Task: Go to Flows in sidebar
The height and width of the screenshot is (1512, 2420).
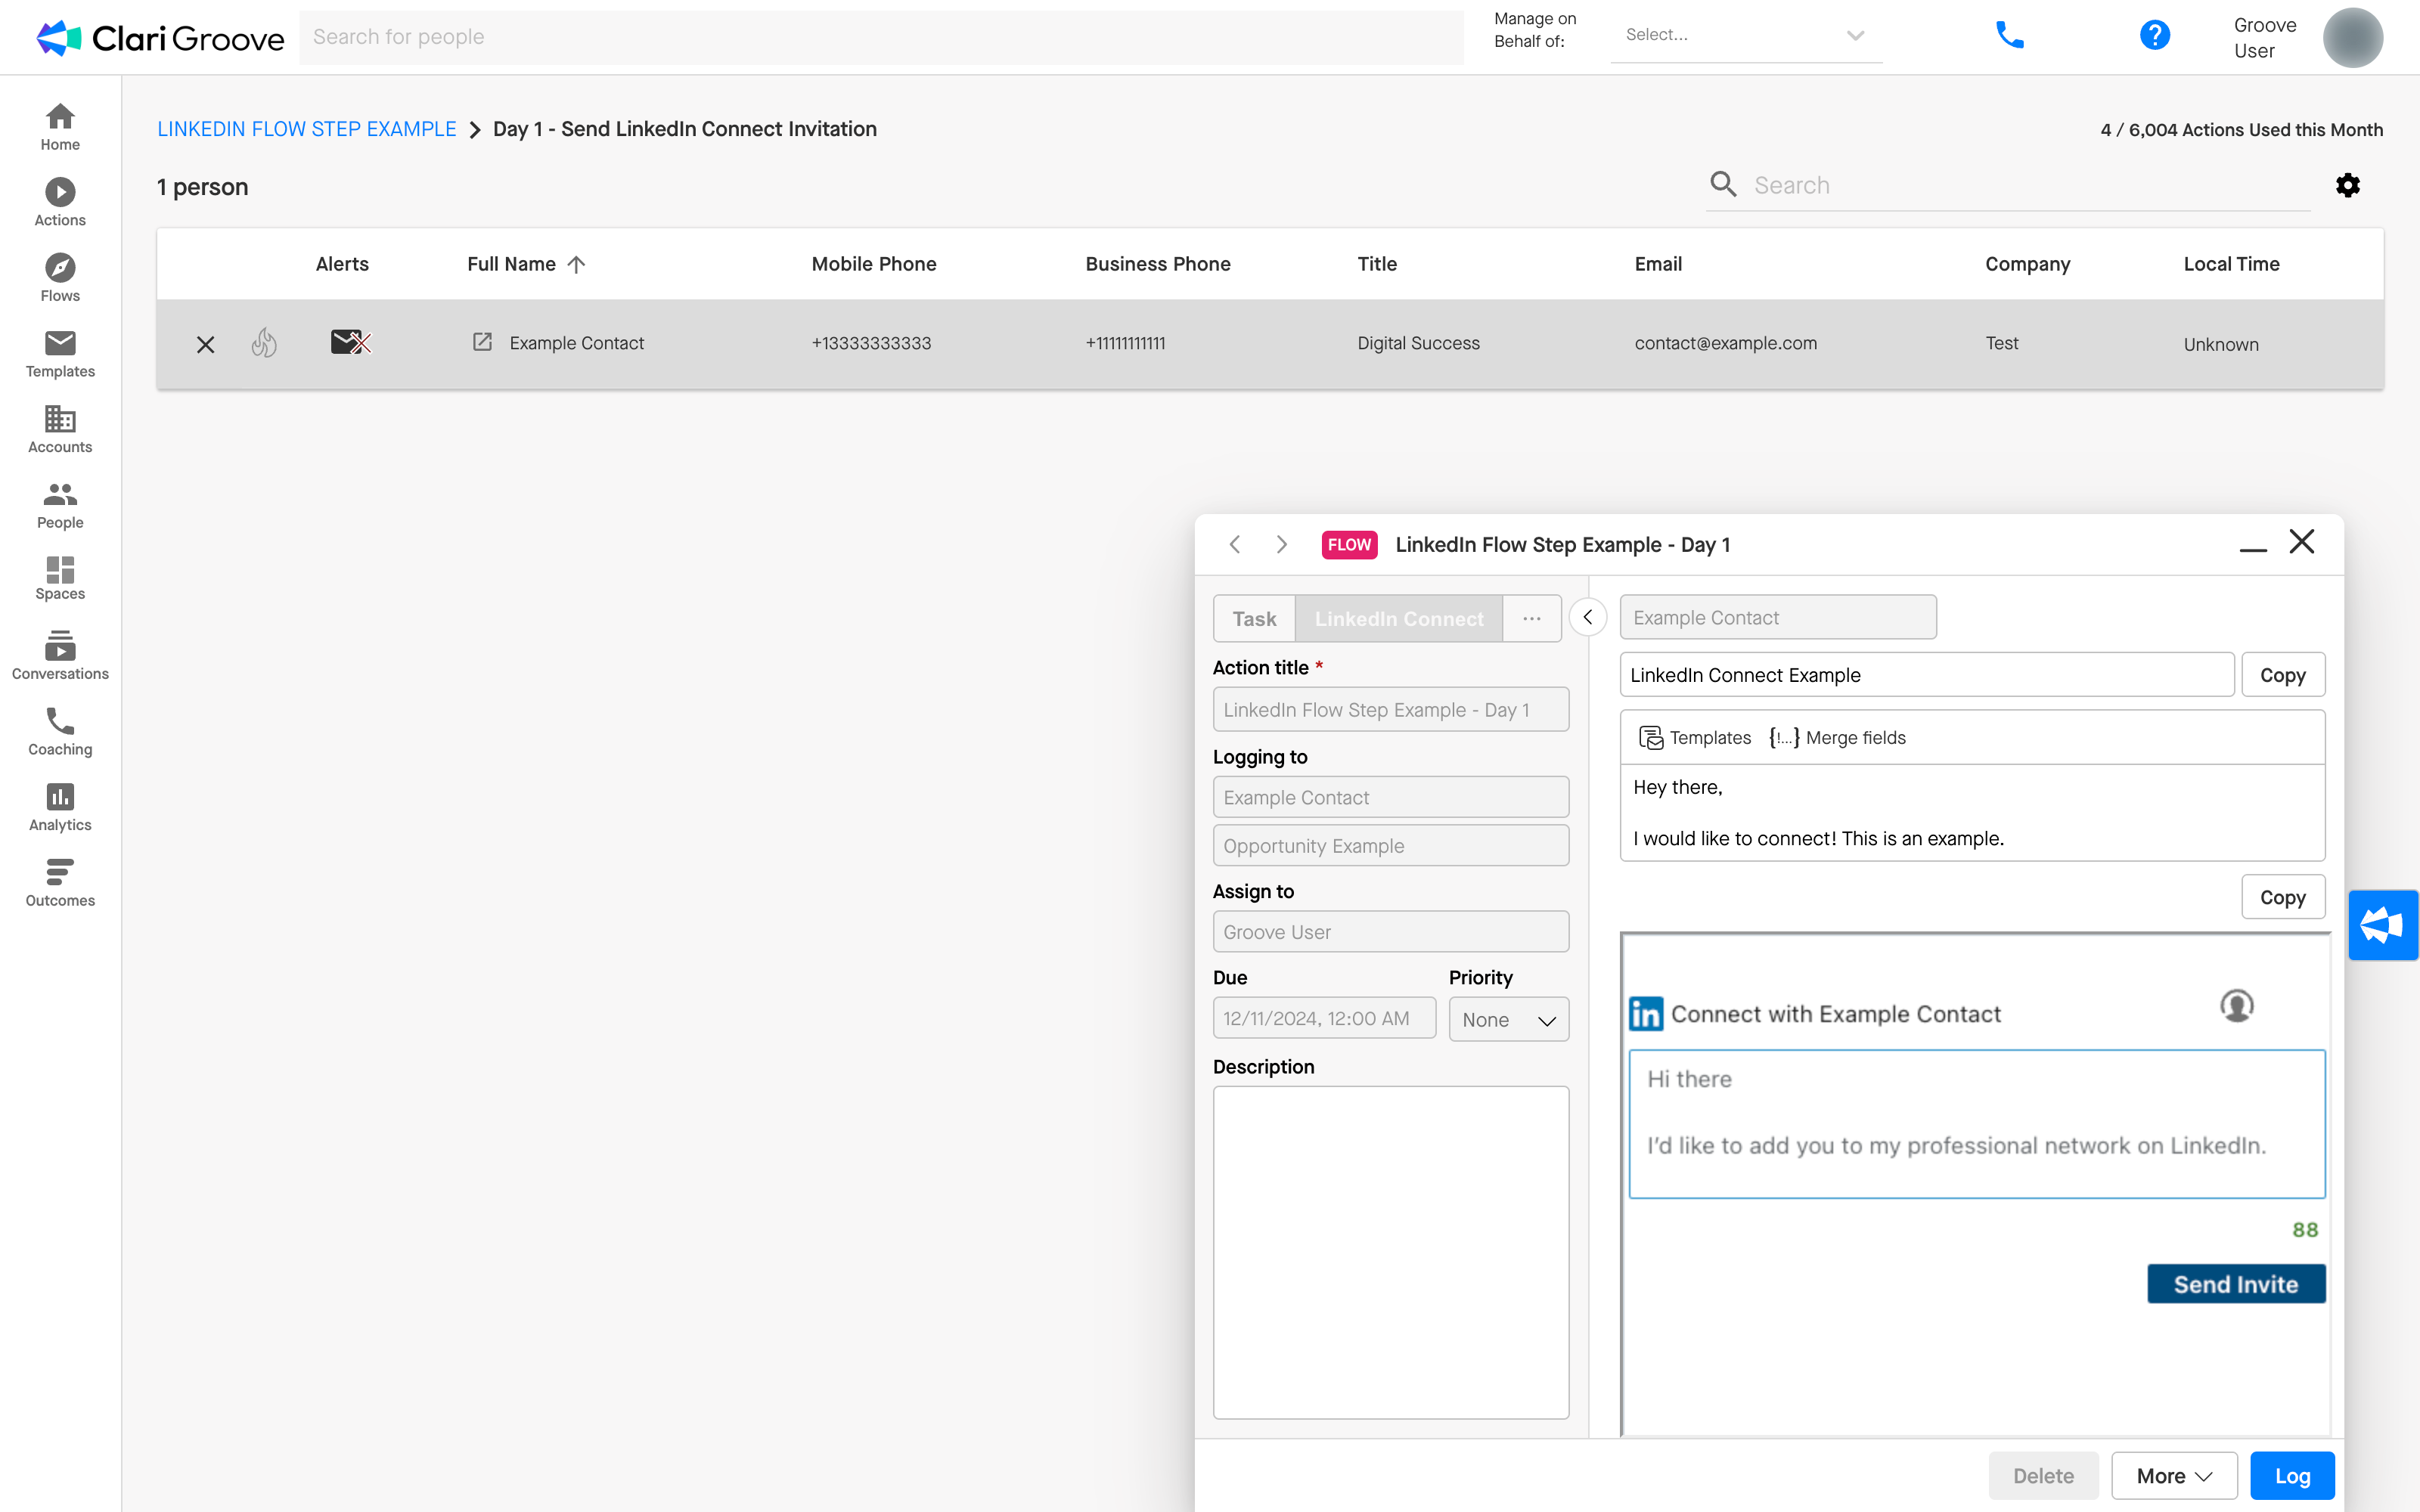Action: (x=60, y=278)
